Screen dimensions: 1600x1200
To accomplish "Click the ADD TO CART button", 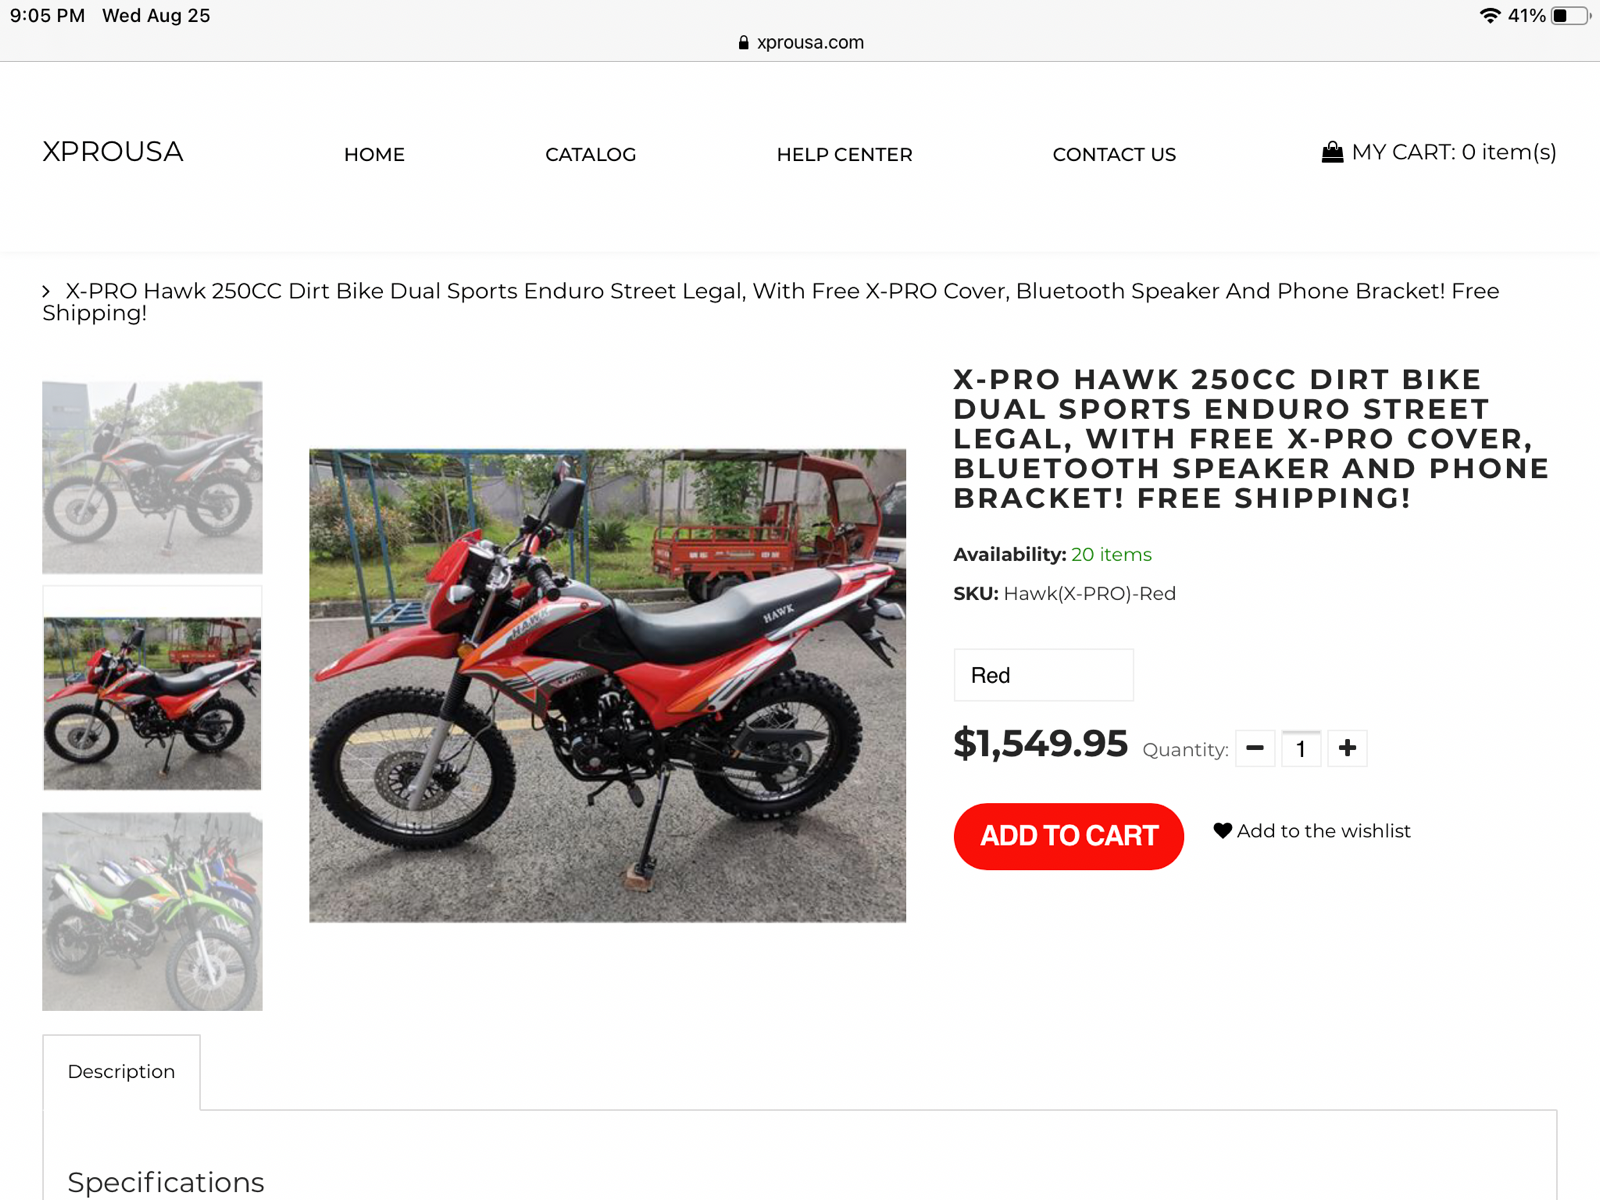I will pyautogui.click(x=1068, y=836).
